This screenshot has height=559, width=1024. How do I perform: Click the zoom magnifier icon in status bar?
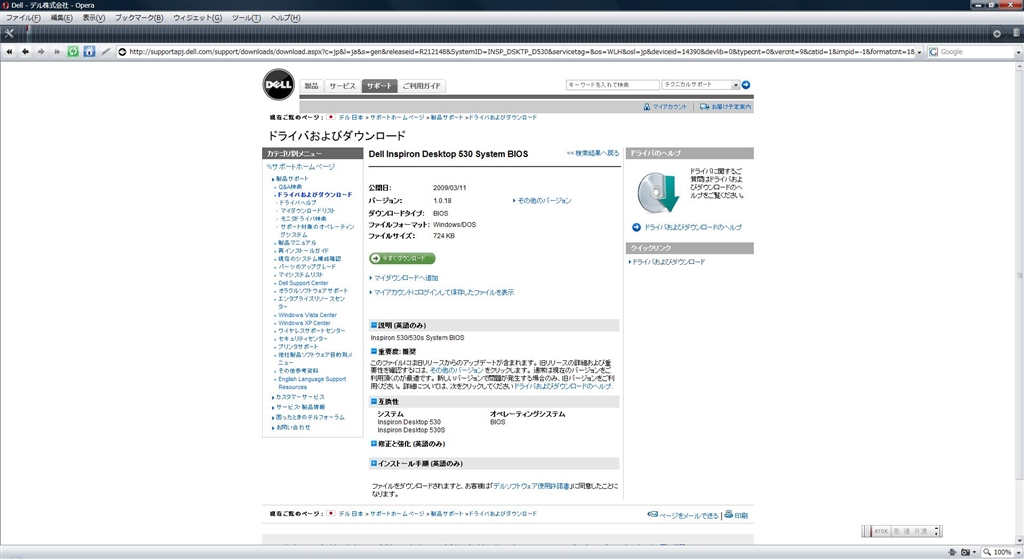pos(987,552)
